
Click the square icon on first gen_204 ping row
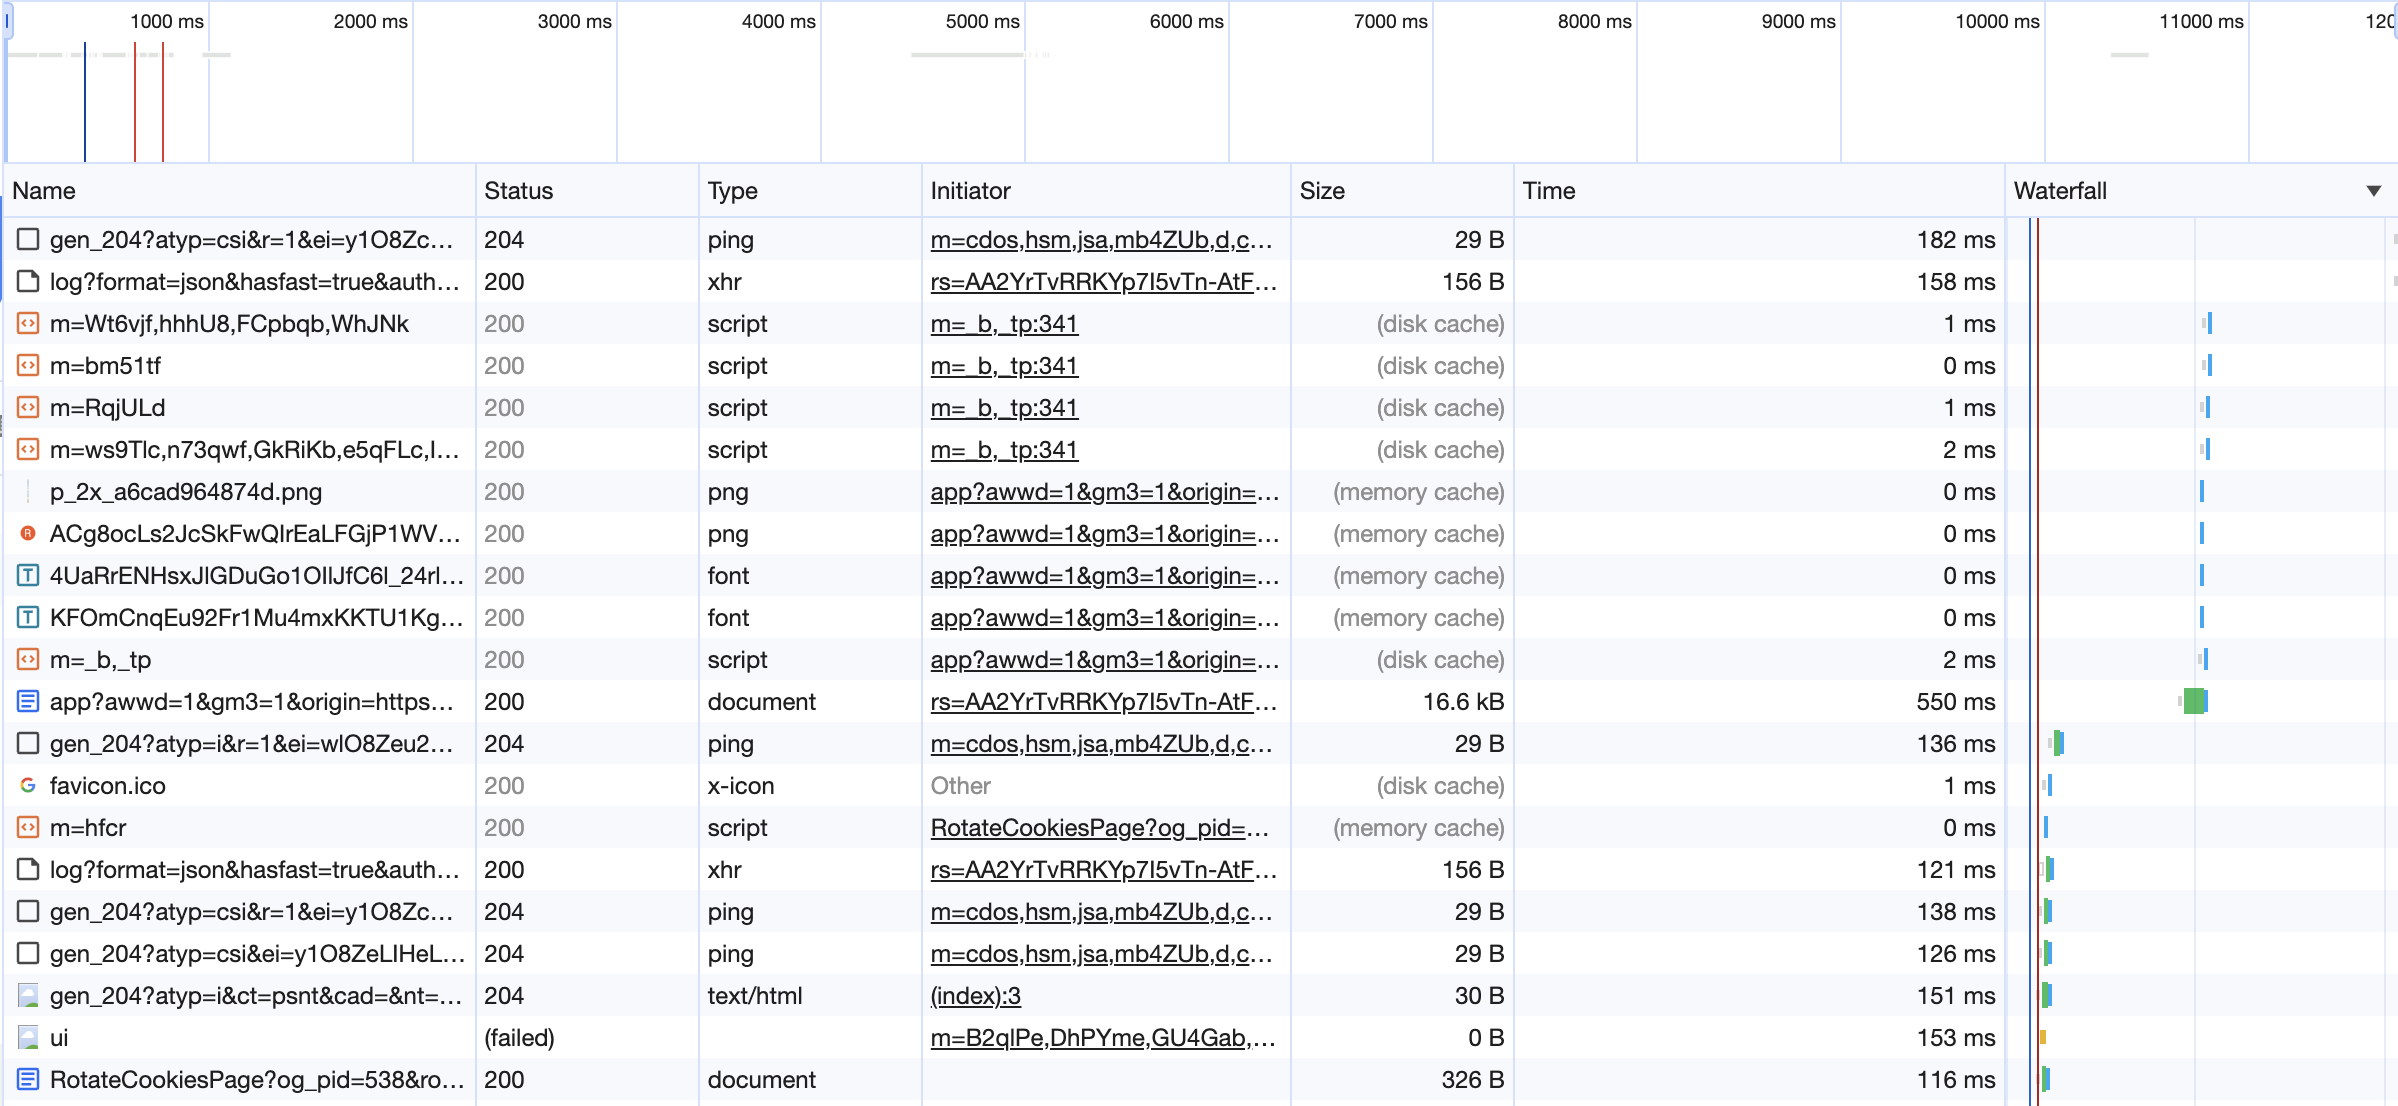(28, 240)
